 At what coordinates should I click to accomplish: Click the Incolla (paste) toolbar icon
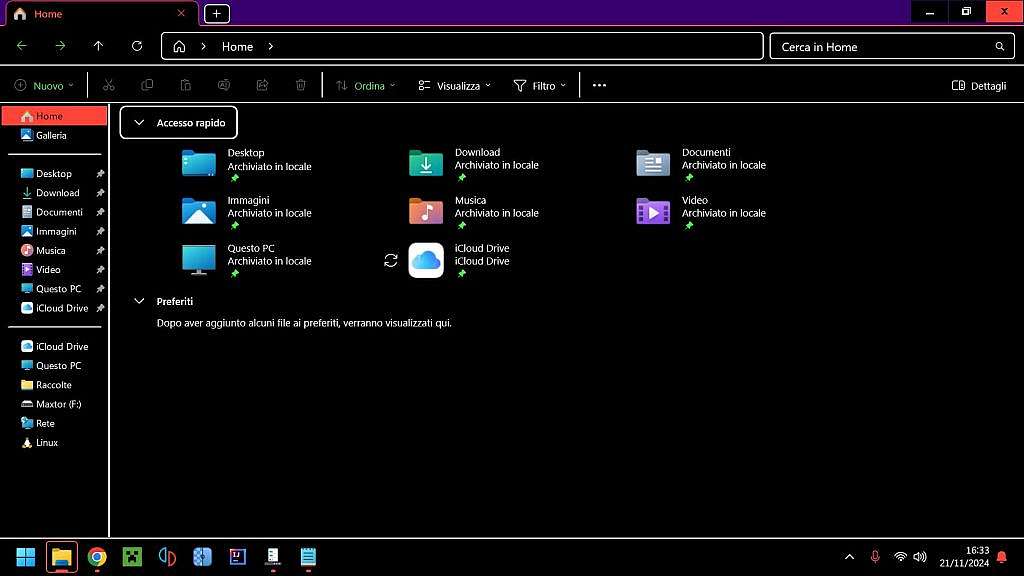(x=186, y=85)
